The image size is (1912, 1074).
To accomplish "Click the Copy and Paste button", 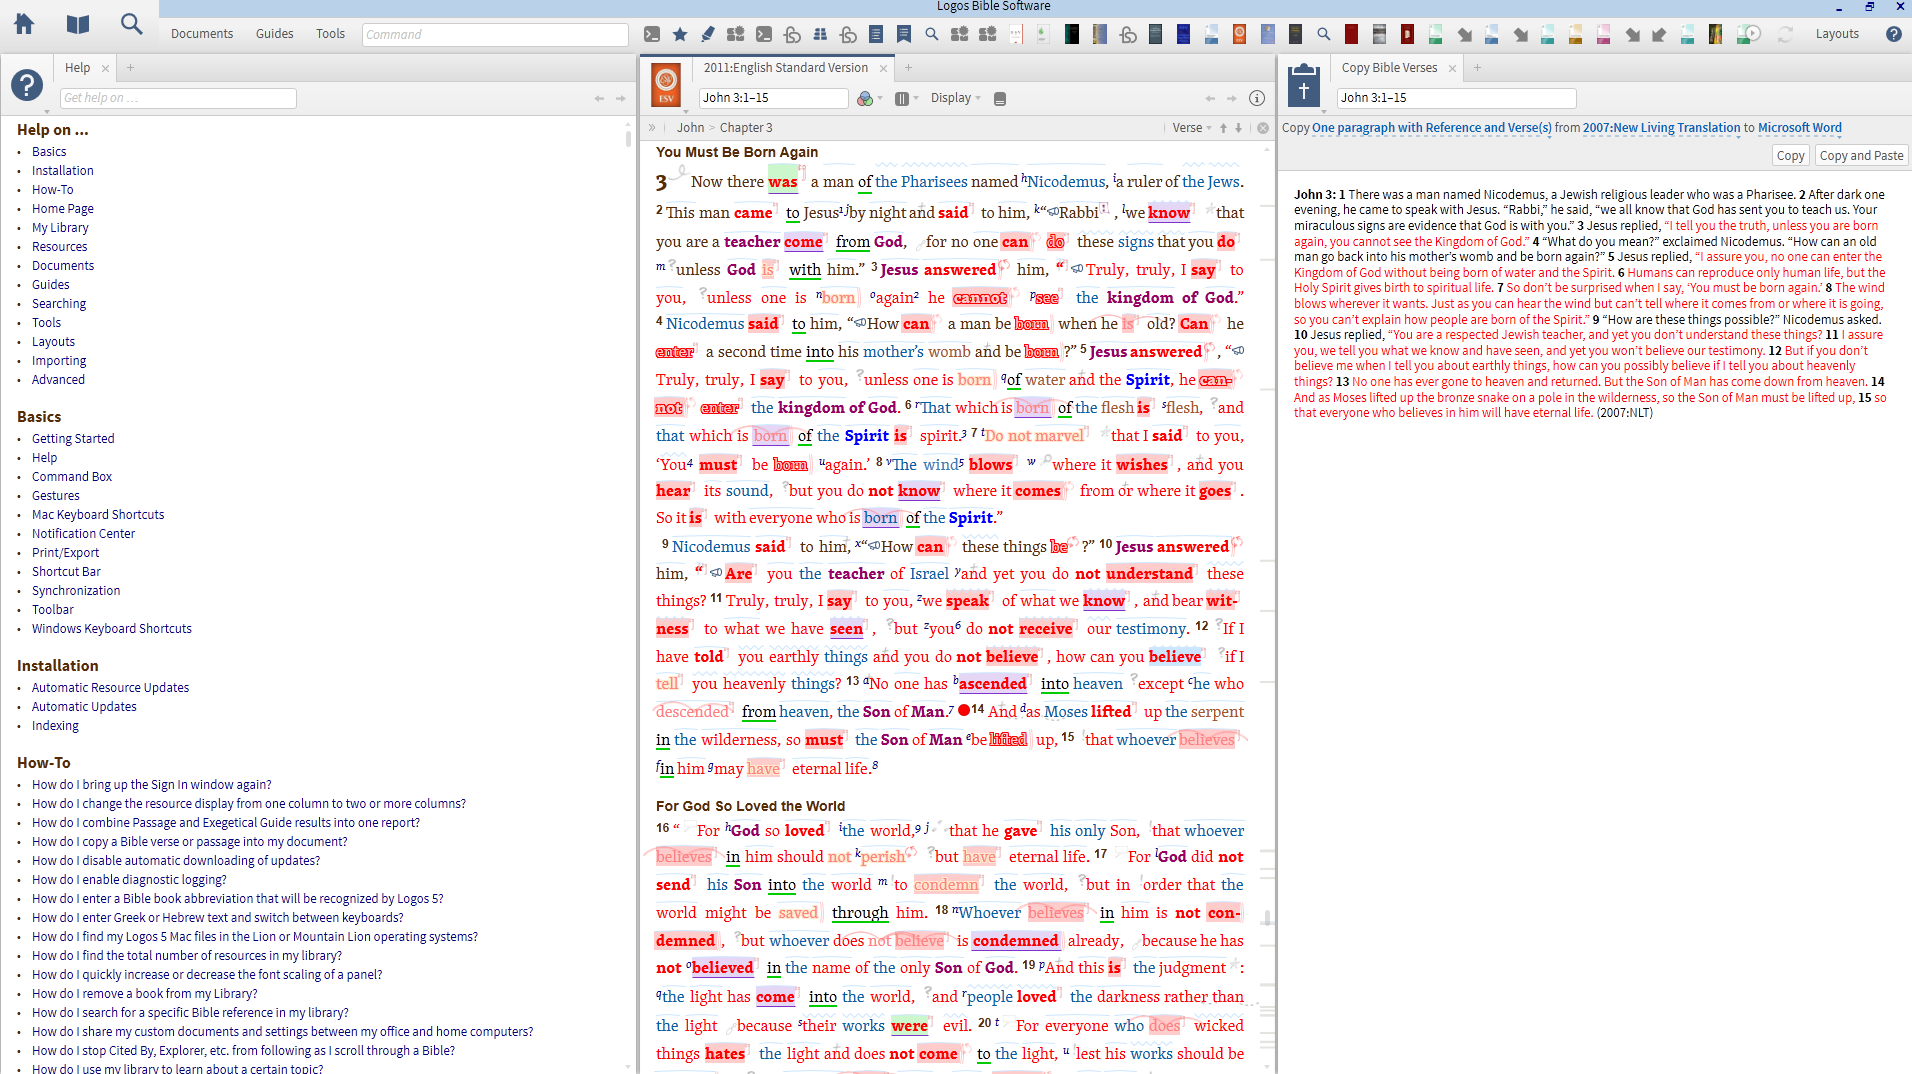I will [x=1861, y=156].
